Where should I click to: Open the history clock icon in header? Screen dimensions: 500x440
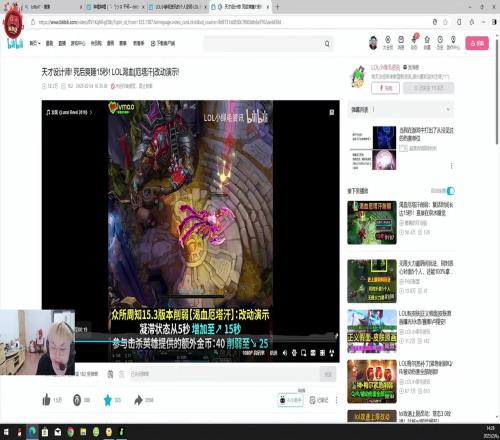[440, 43]
